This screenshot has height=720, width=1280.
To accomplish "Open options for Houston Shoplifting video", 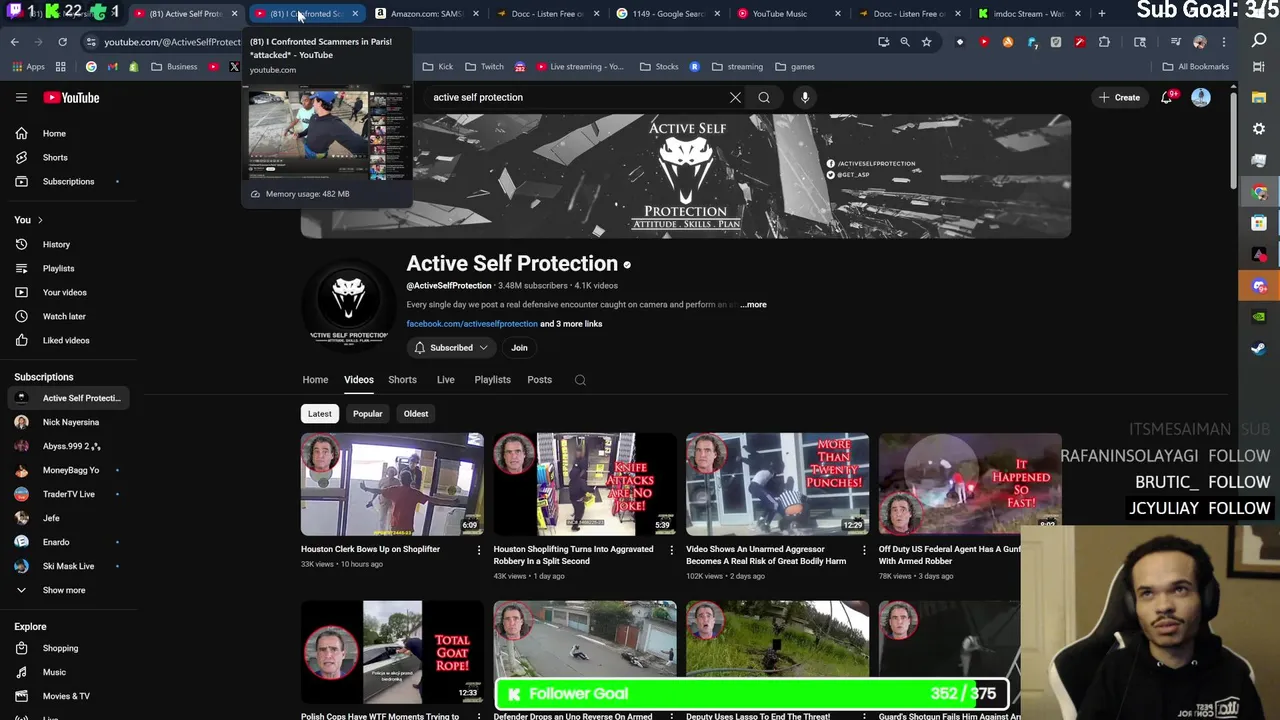I will click(671, 550).
